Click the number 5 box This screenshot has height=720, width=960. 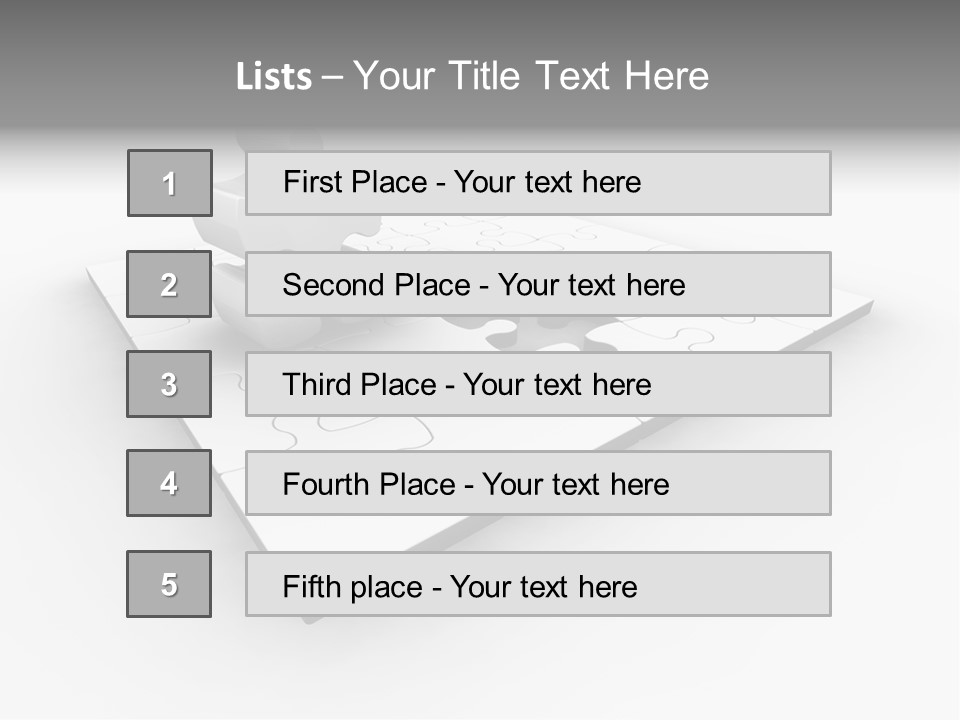(169, 584)
